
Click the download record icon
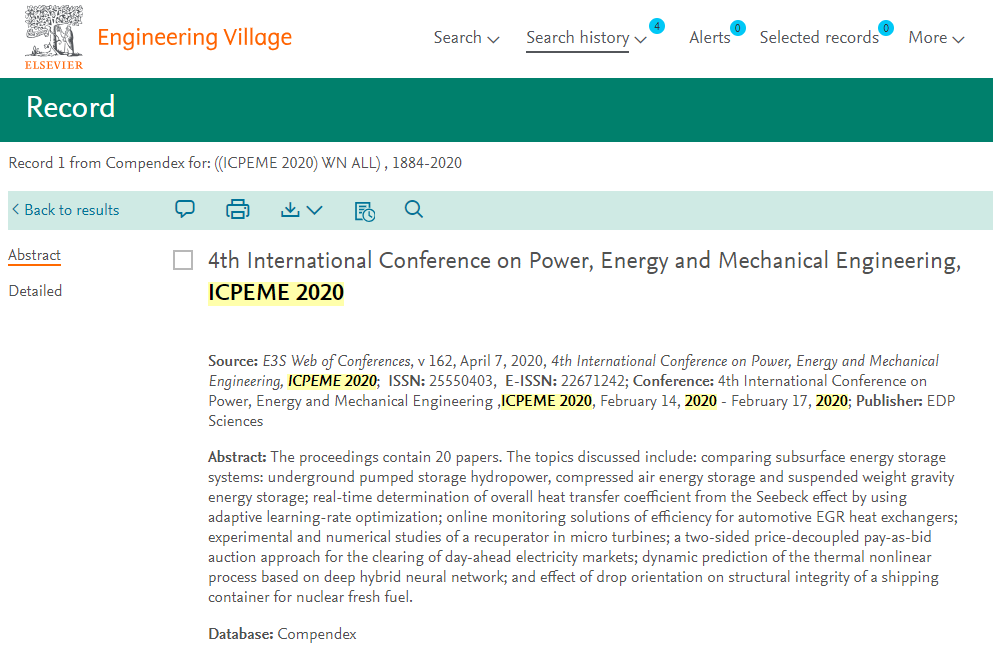coord(290,209)
